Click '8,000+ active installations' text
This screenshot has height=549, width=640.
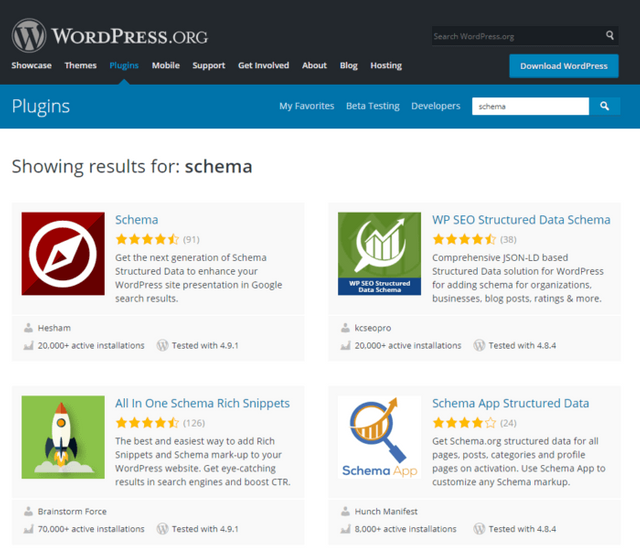(x=405, y=529)
